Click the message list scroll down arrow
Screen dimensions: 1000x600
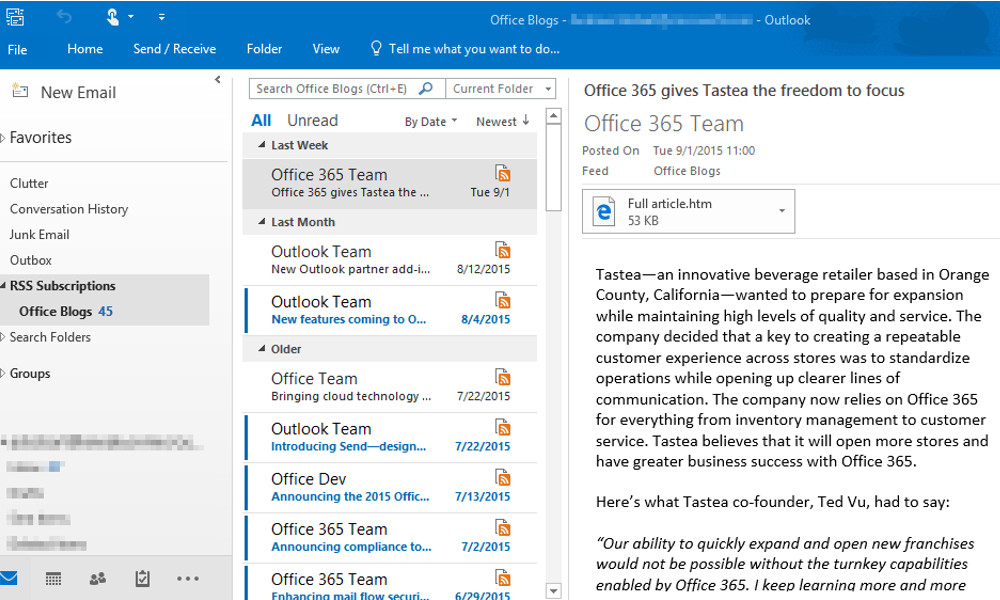[554, 591]
